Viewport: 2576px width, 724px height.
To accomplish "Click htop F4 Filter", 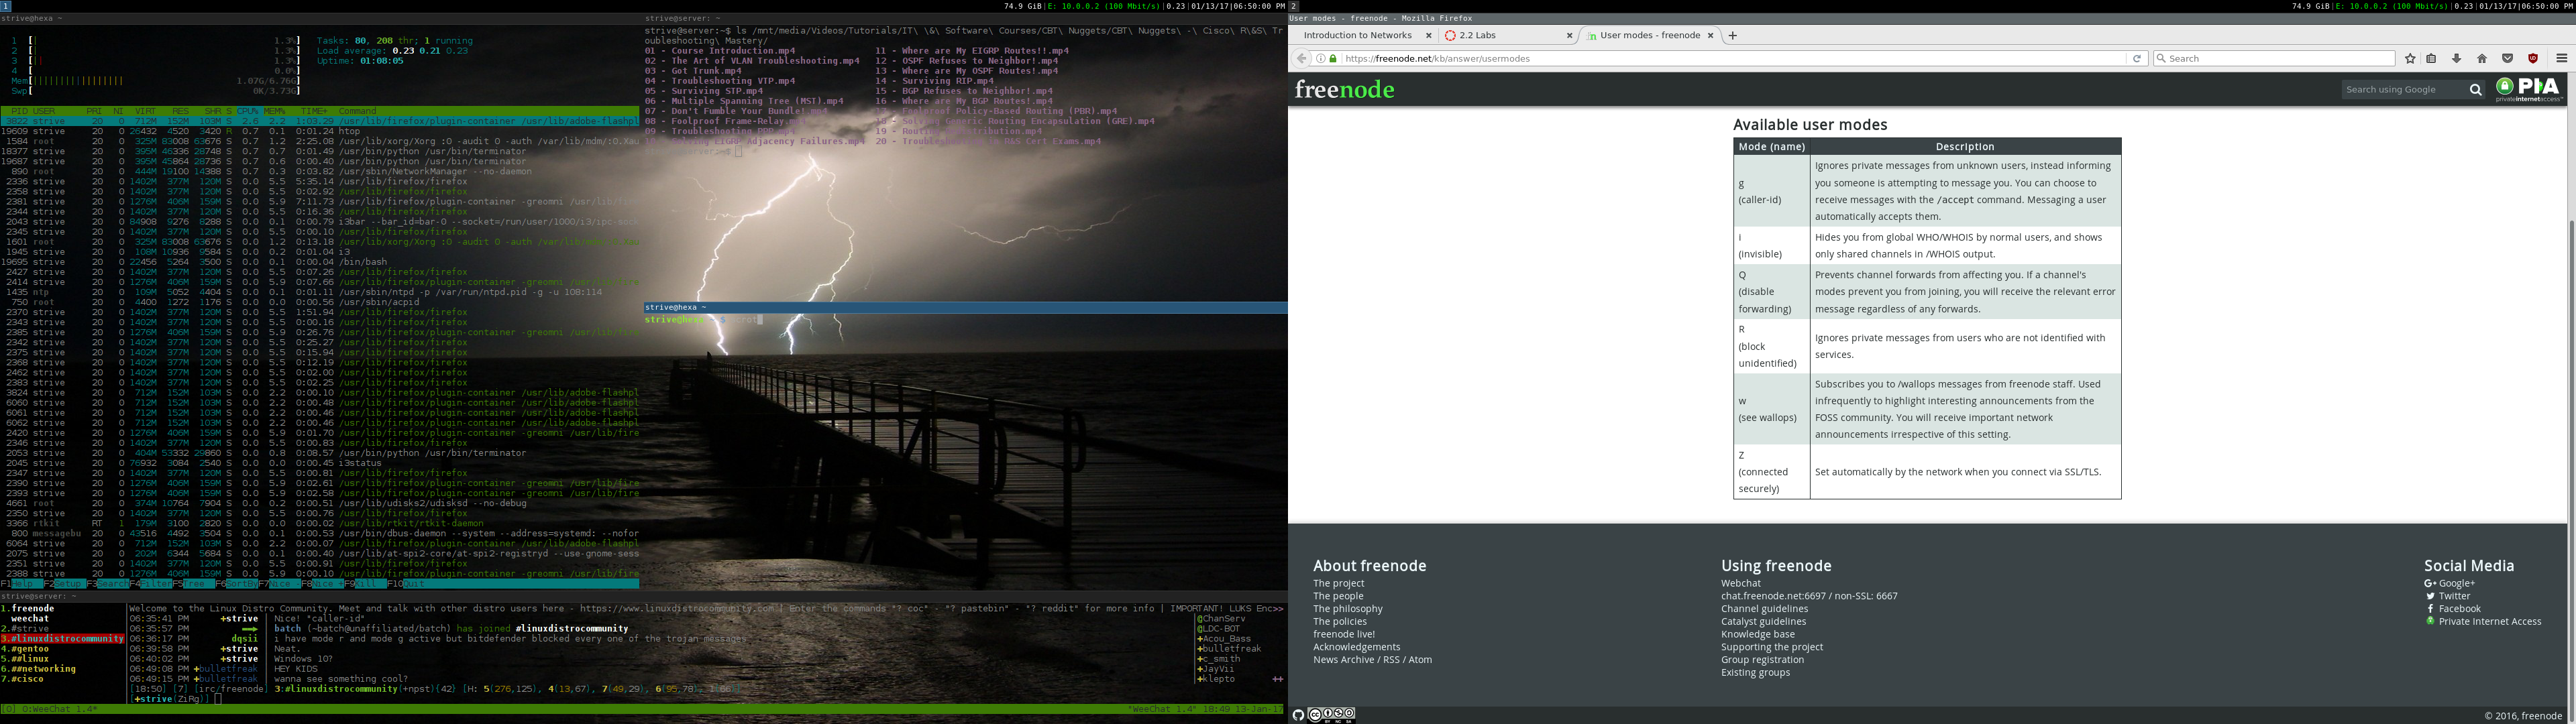I will pyautogui.click(x=151, y=584).
